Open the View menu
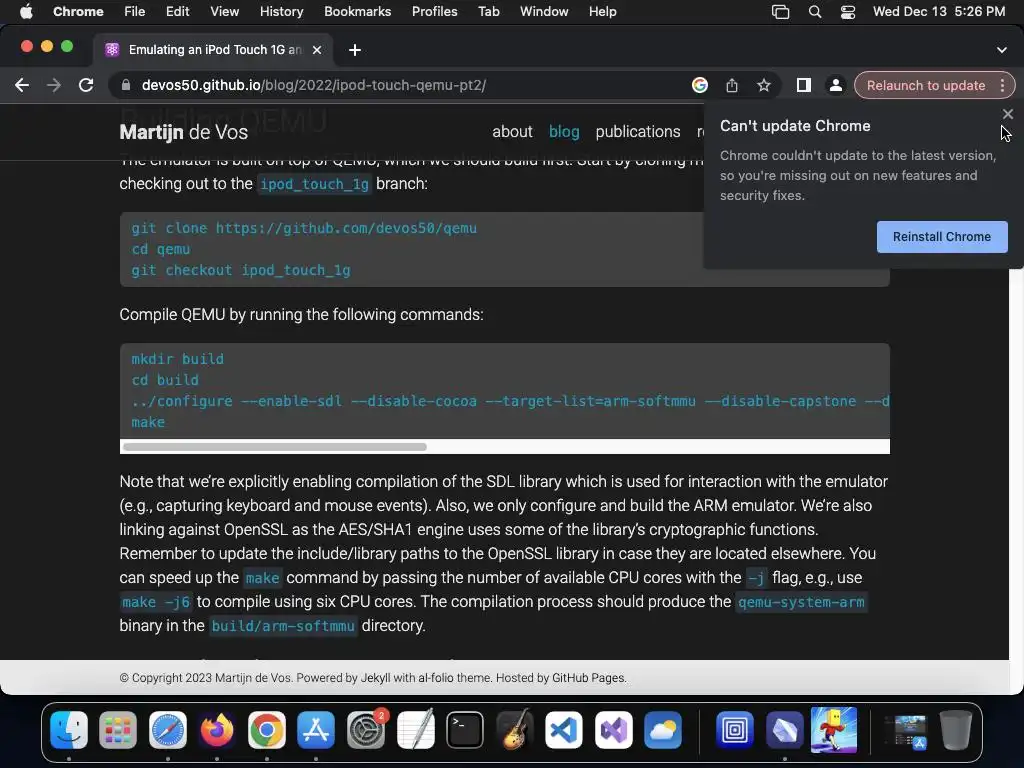The width and height of the screenshot is (1024, 768). click(225, 12)
